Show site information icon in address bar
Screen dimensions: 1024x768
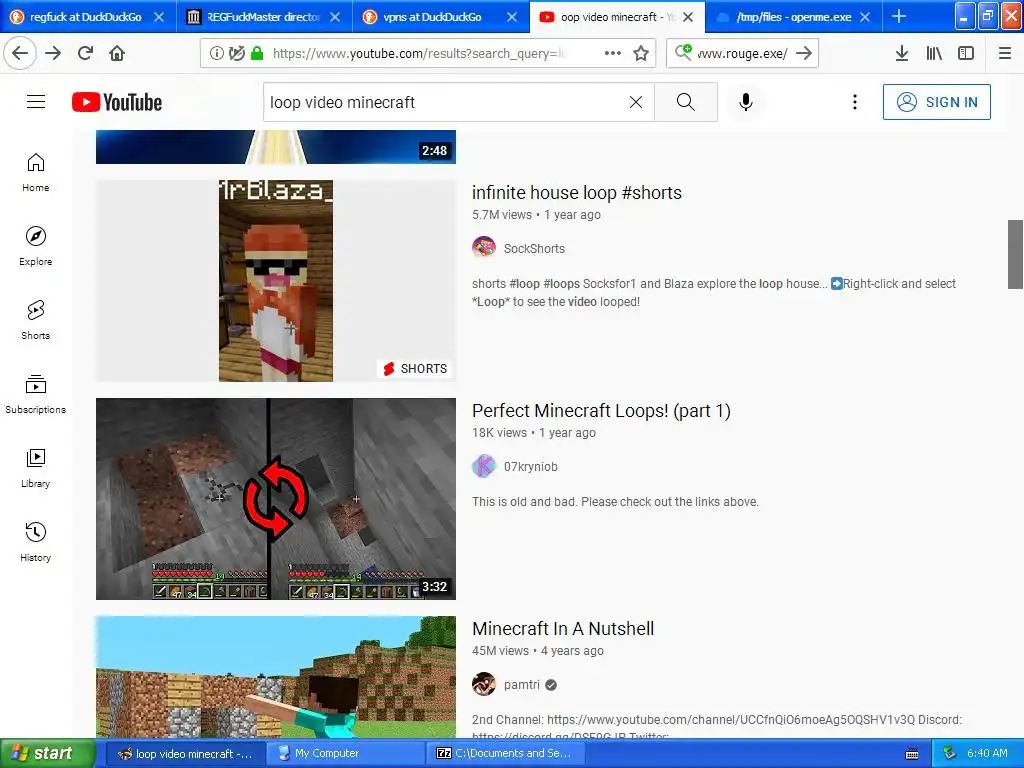pyautogui.click(x=216, y=53)
